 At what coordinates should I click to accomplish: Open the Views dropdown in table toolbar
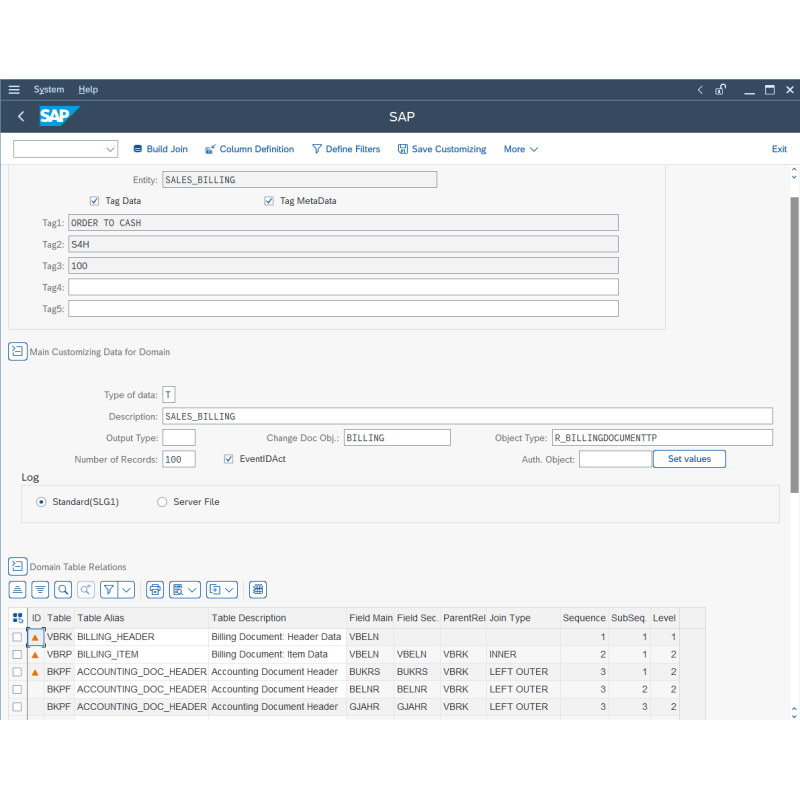[x=185, y=590]
